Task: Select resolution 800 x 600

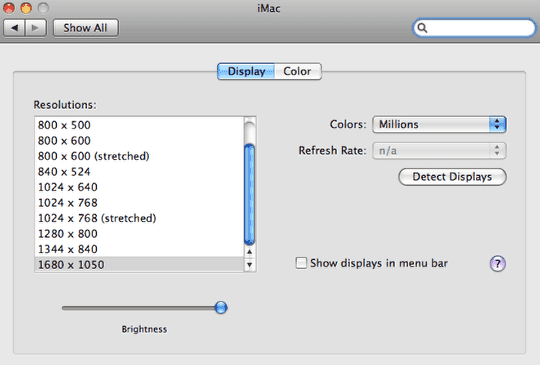Action: [x=139, y=140]
